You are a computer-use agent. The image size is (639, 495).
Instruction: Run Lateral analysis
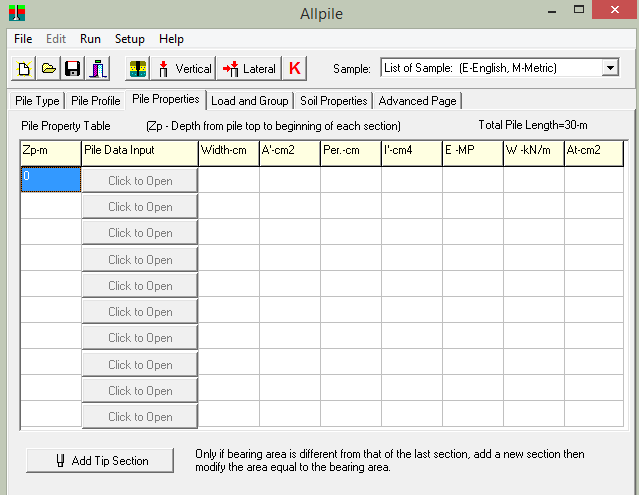249,68
